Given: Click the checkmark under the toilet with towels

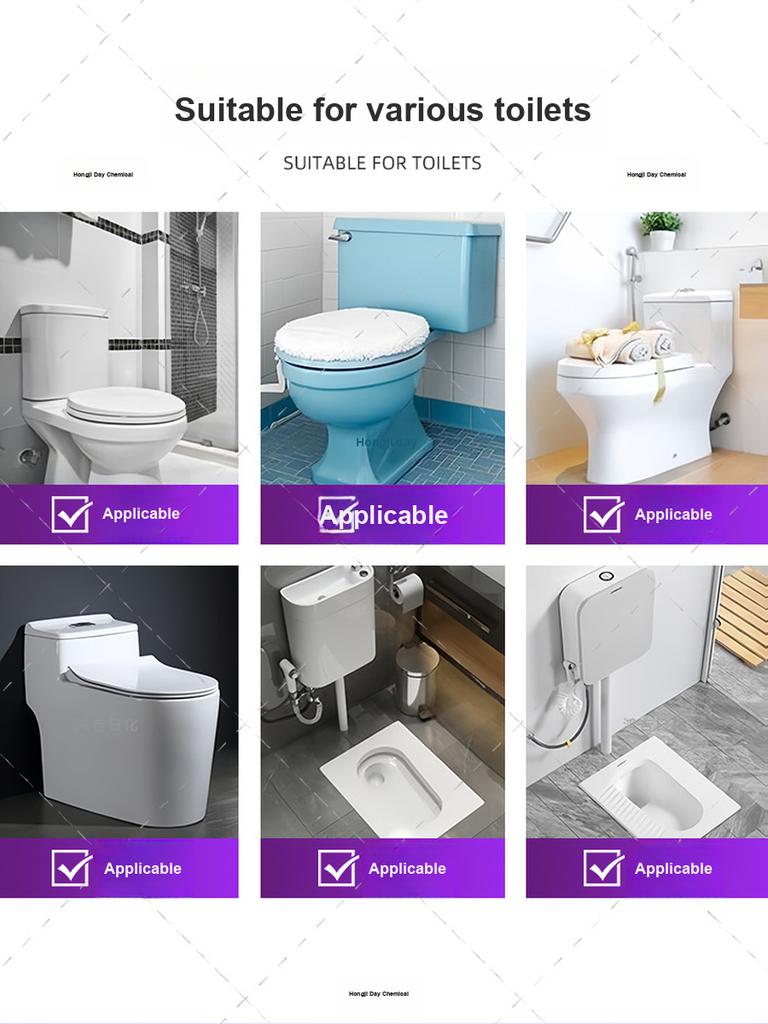Looking at the screenshot, I should pyautogui.click(x=603, y=514).
